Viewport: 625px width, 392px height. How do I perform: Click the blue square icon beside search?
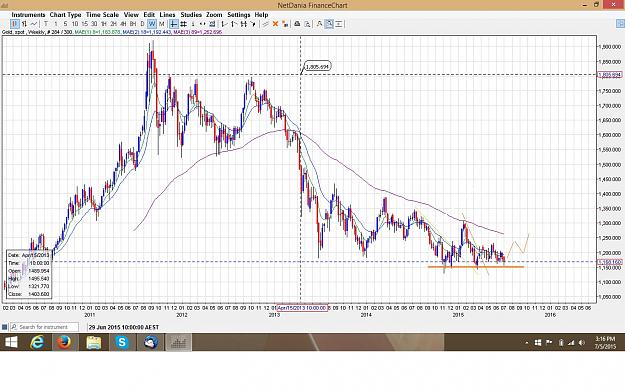pyautogui.click(x=4, y=327)
